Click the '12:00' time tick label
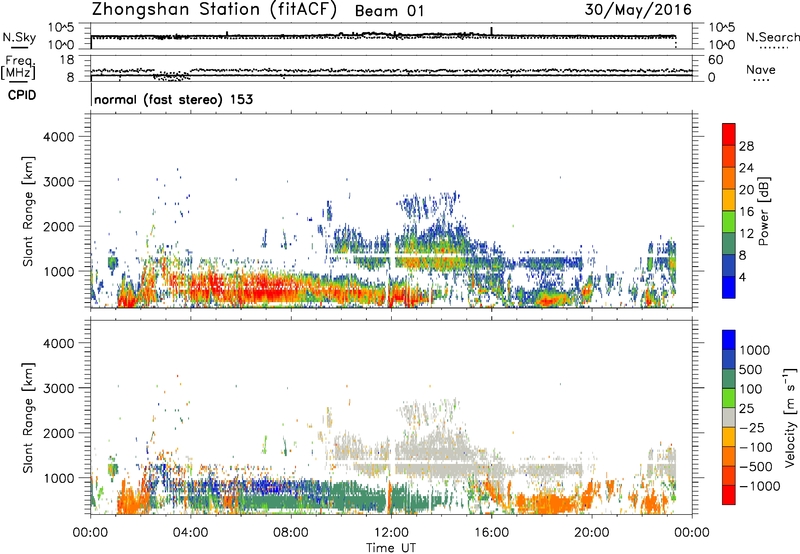 pos(391,533)
